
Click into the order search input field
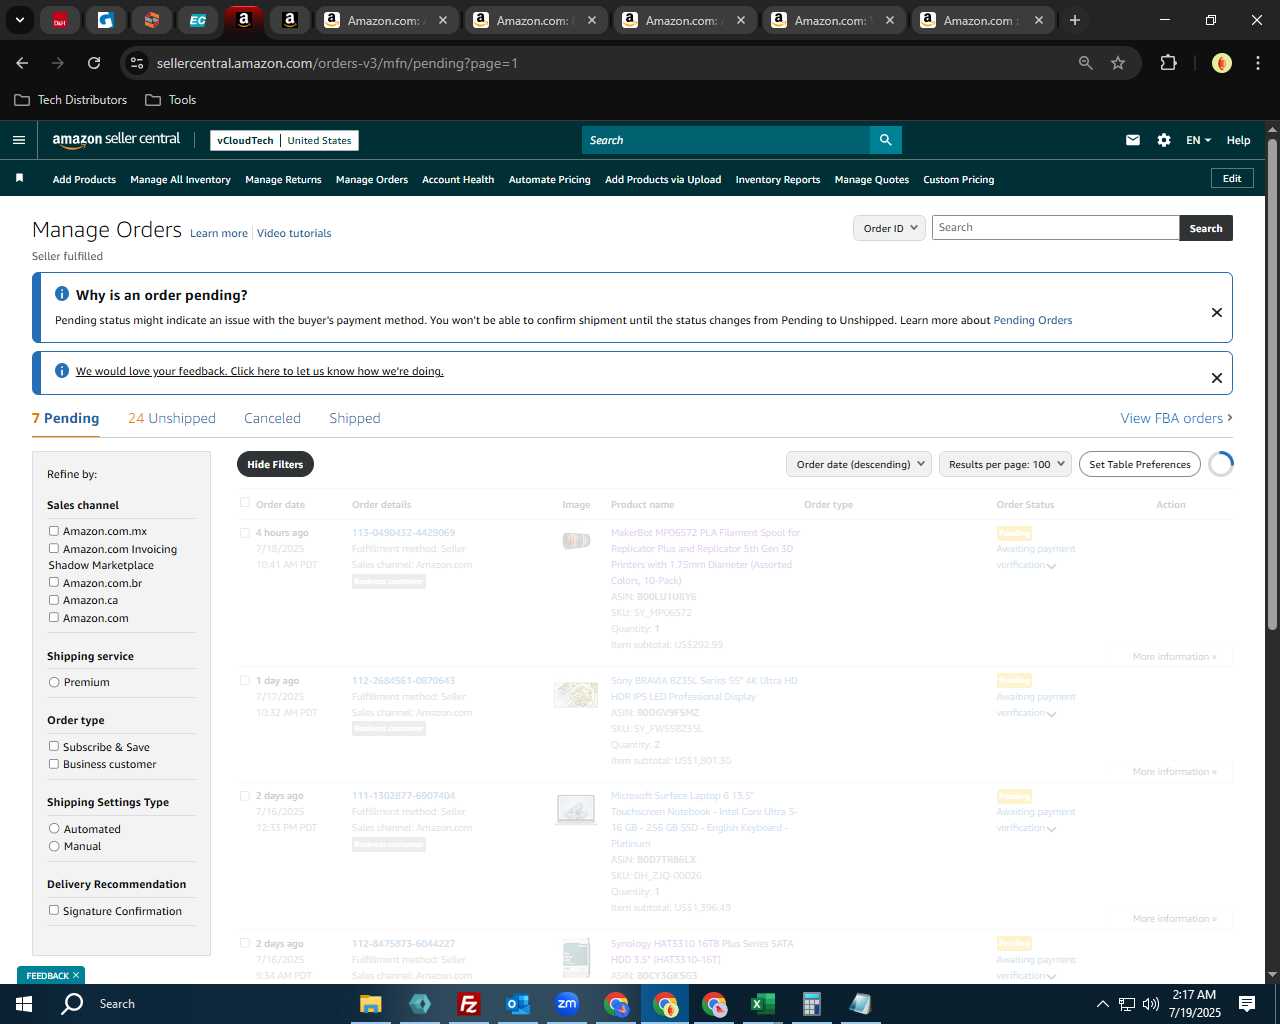point(1055,227)
